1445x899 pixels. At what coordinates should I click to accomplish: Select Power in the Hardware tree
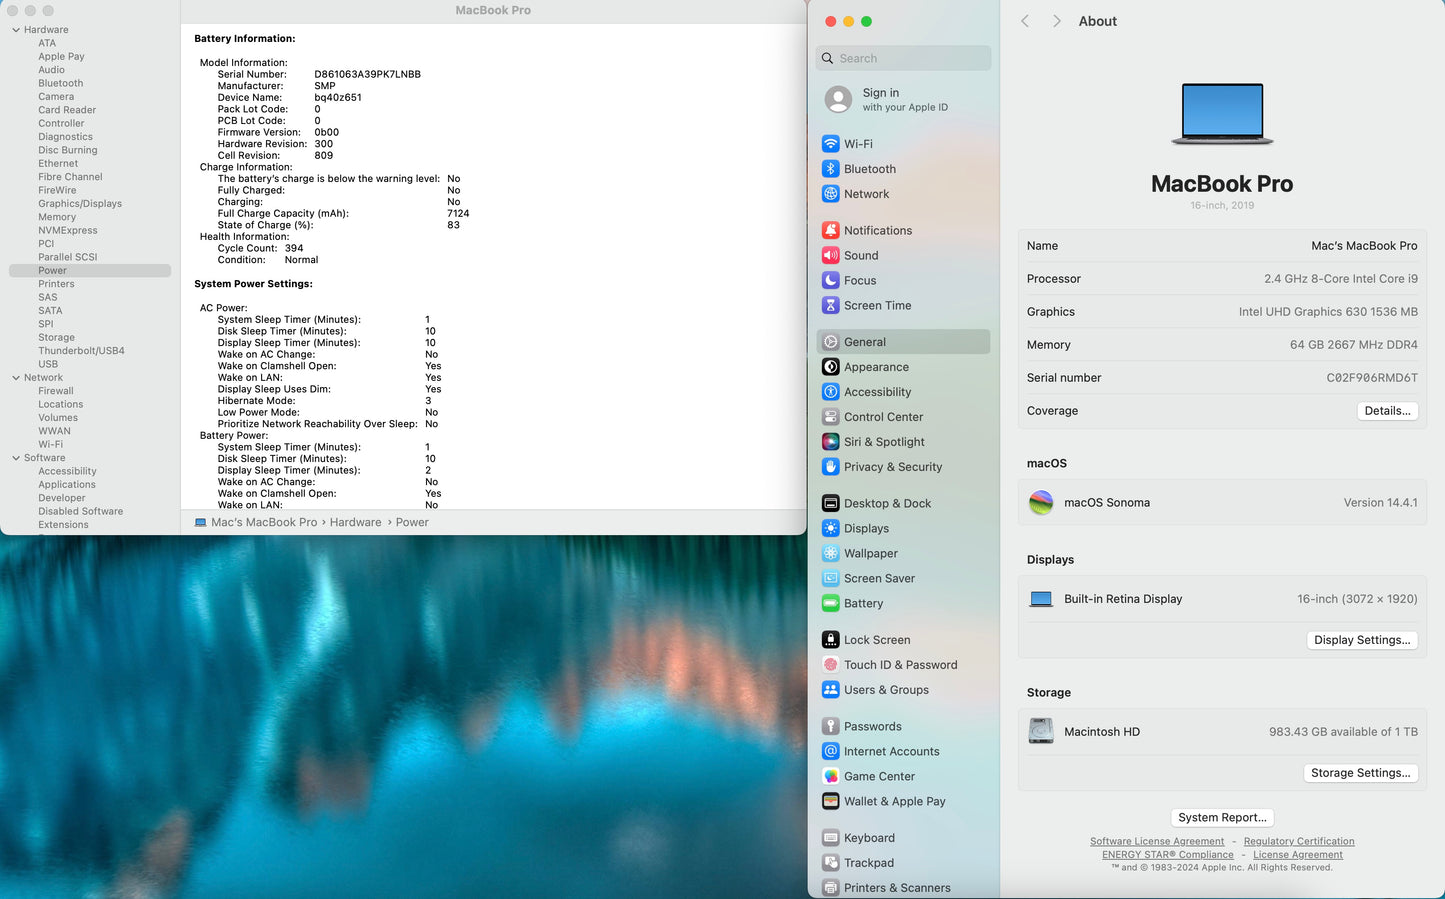(x=90, y=271)
